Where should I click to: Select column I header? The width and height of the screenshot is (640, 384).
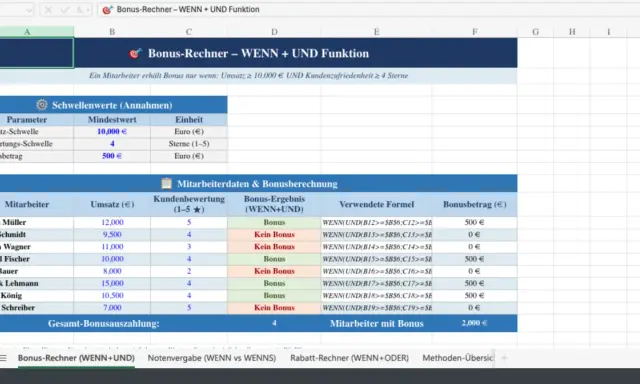(608, 32)
